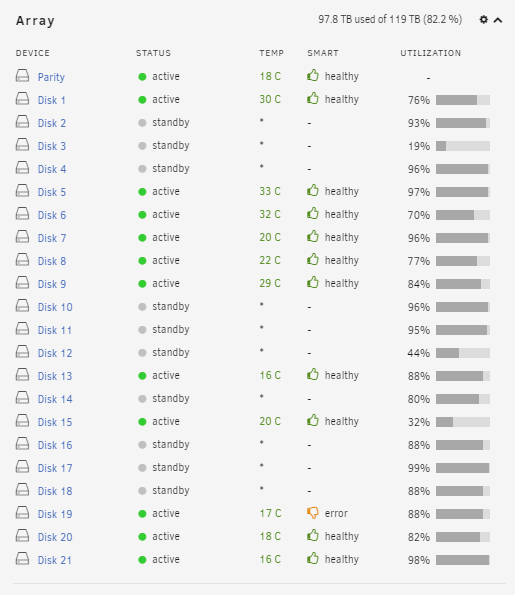Click the green active status dot for Disk 5
The width and height of the screenshot is (515, 595).
[x=142, y=192]
